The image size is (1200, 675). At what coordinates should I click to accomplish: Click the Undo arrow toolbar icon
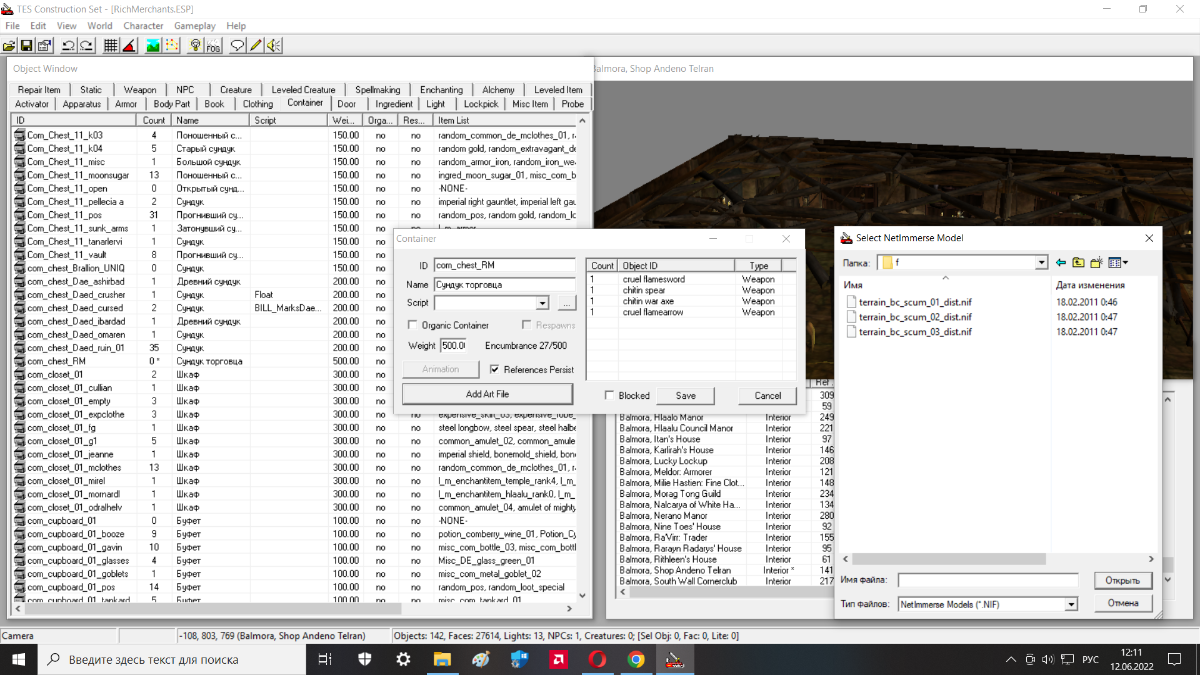[x=68, y=45]
